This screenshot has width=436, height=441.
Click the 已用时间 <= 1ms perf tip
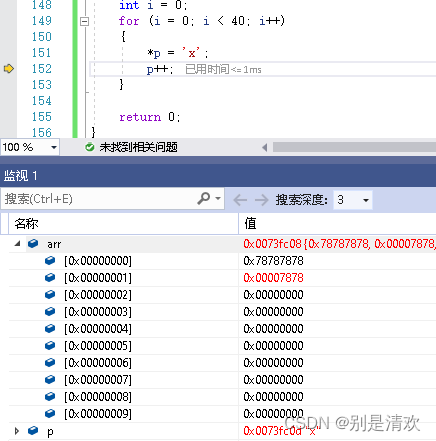(x=223, y=70)
